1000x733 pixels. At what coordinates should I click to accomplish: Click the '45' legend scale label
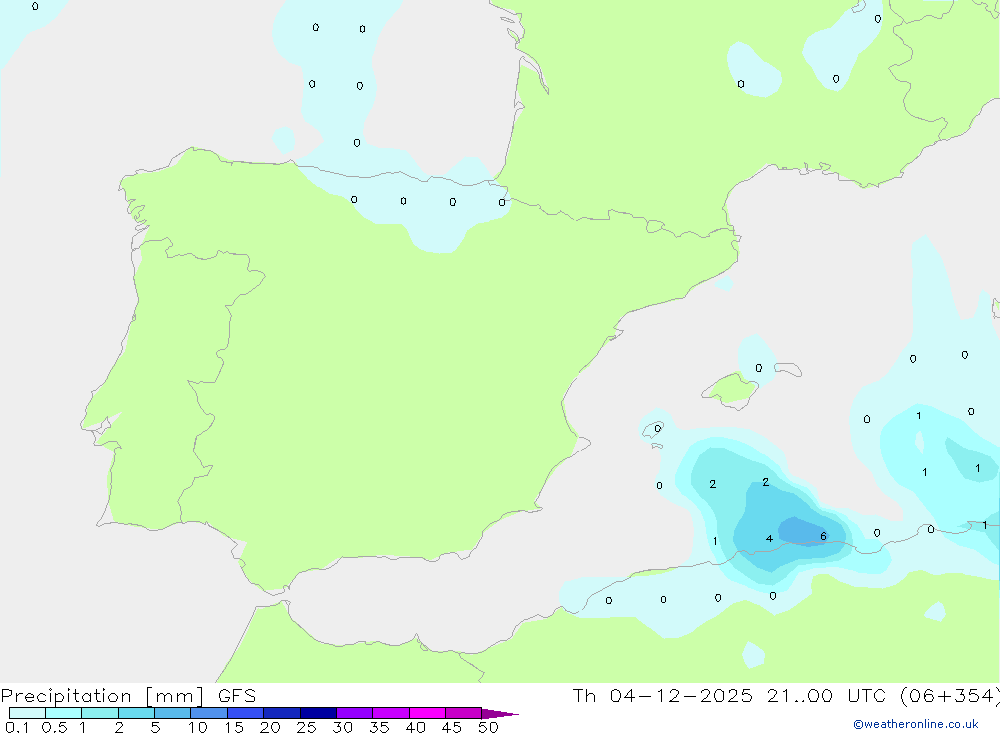pos(452,727)
